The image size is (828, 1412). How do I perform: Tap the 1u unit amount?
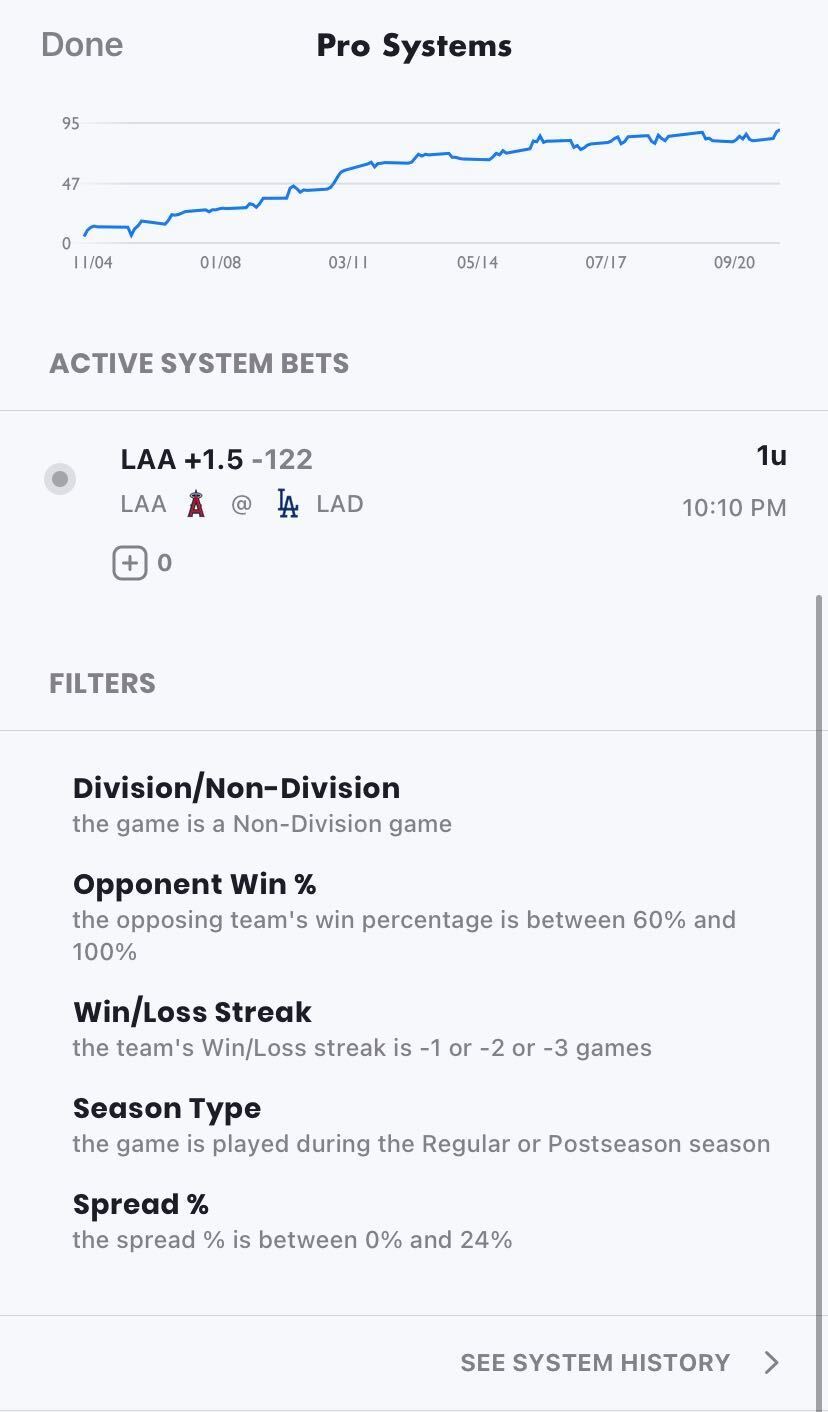pos(771,456)
